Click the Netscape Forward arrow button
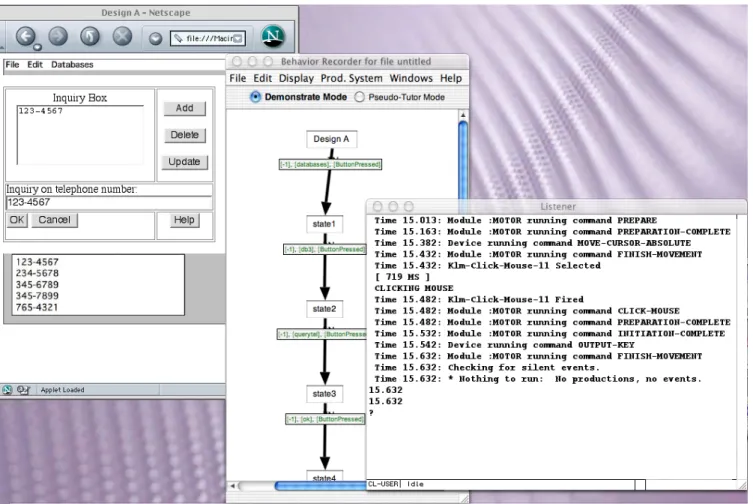The height and width of the screenshot is (504, 753). point(58,36)
